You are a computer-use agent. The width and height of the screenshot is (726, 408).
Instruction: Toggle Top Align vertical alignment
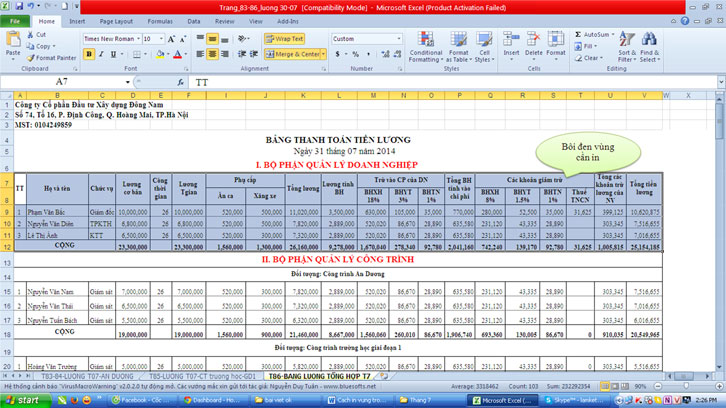(200, 39)
